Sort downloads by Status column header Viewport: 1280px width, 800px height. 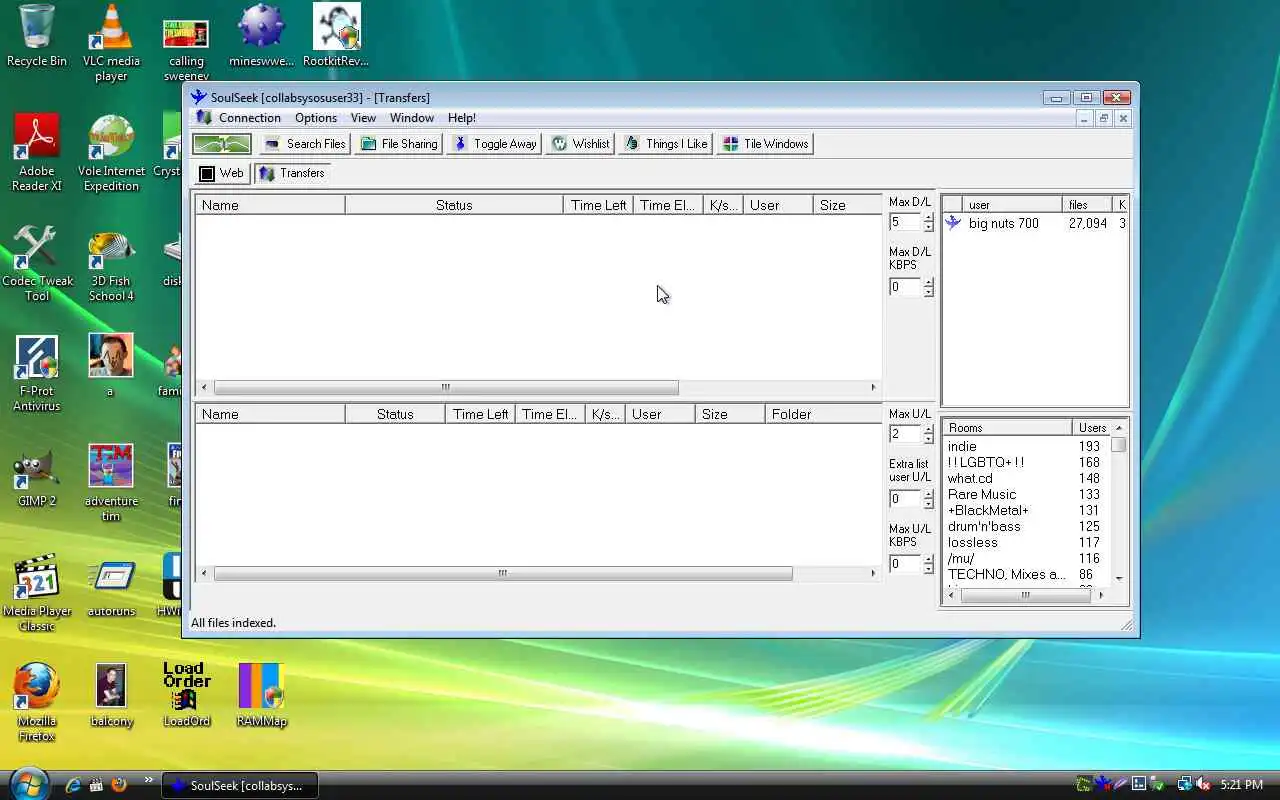(x=454, y=205)
